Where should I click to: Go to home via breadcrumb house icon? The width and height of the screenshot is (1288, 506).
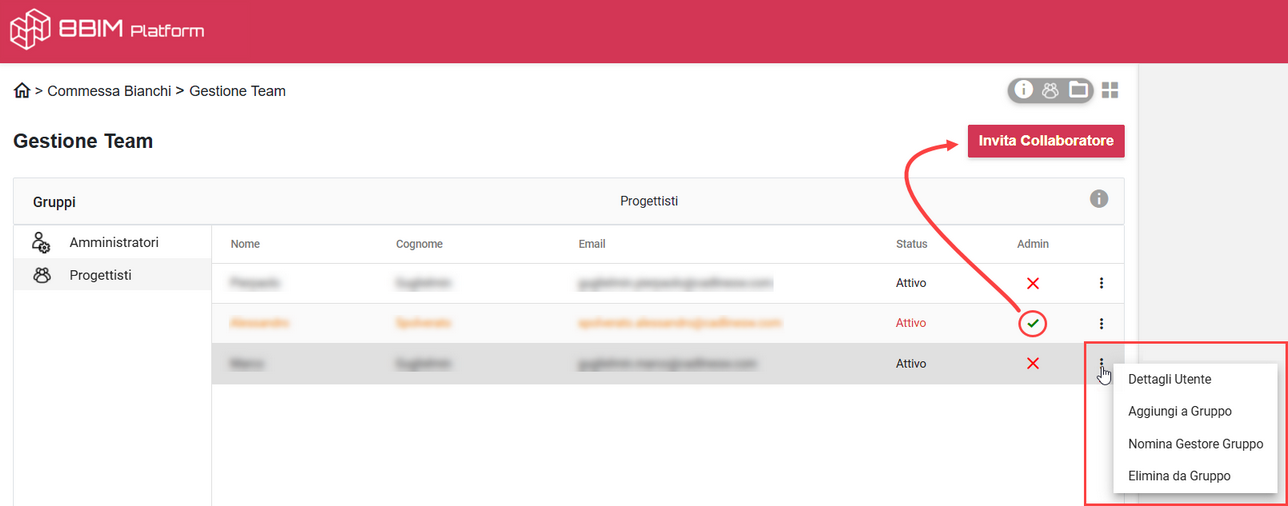click(x=21, y=91)
